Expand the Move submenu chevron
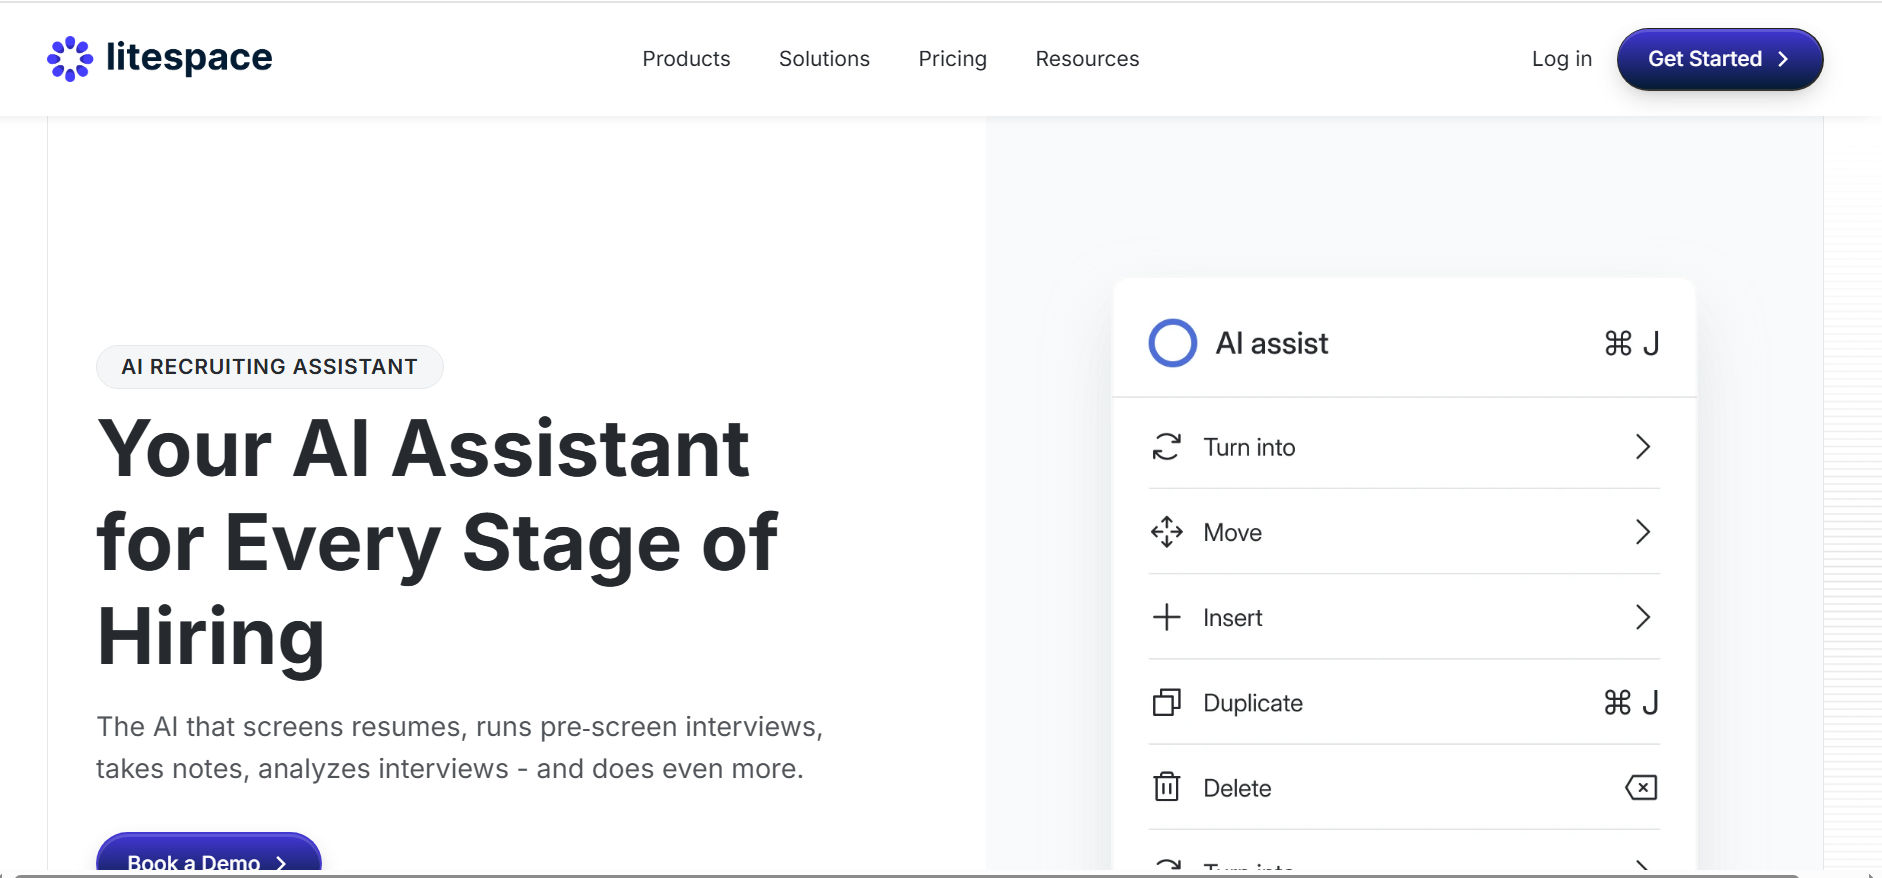The image size is (1882, 878). click(x=1642, y=532)
